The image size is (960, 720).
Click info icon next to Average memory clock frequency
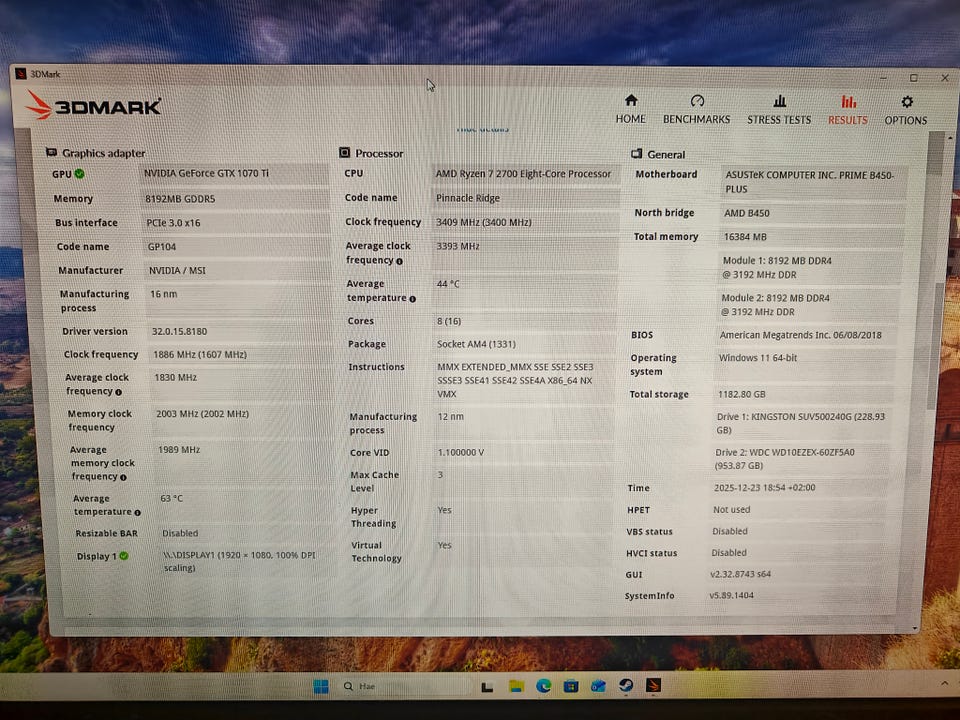click(123, 477)
